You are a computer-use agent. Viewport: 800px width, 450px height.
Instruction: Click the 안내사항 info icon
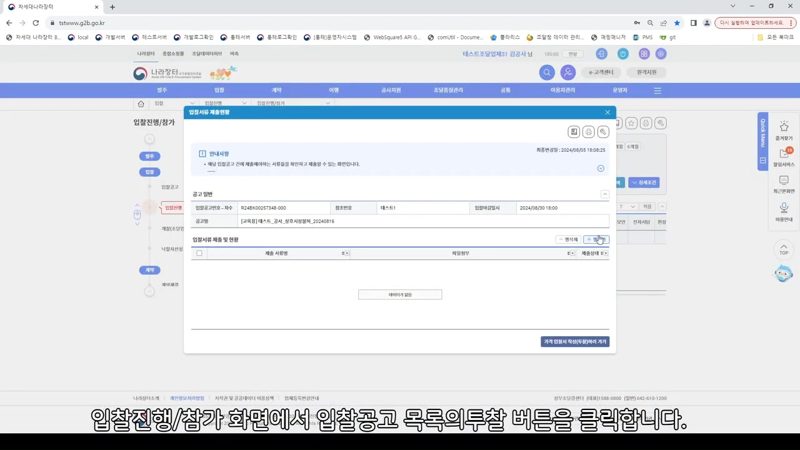(x=202, y=154)
